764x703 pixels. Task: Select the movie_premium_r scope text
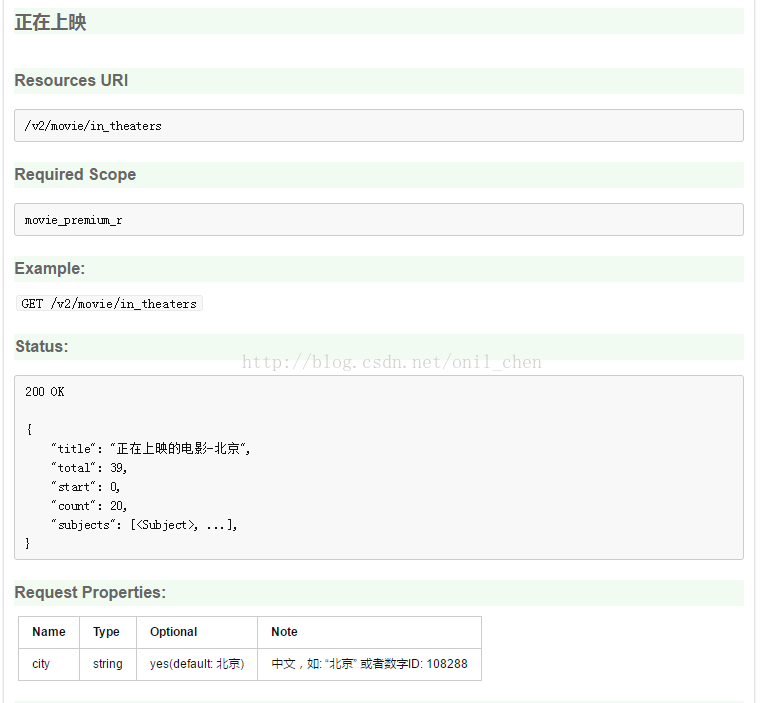pos(74,220)
